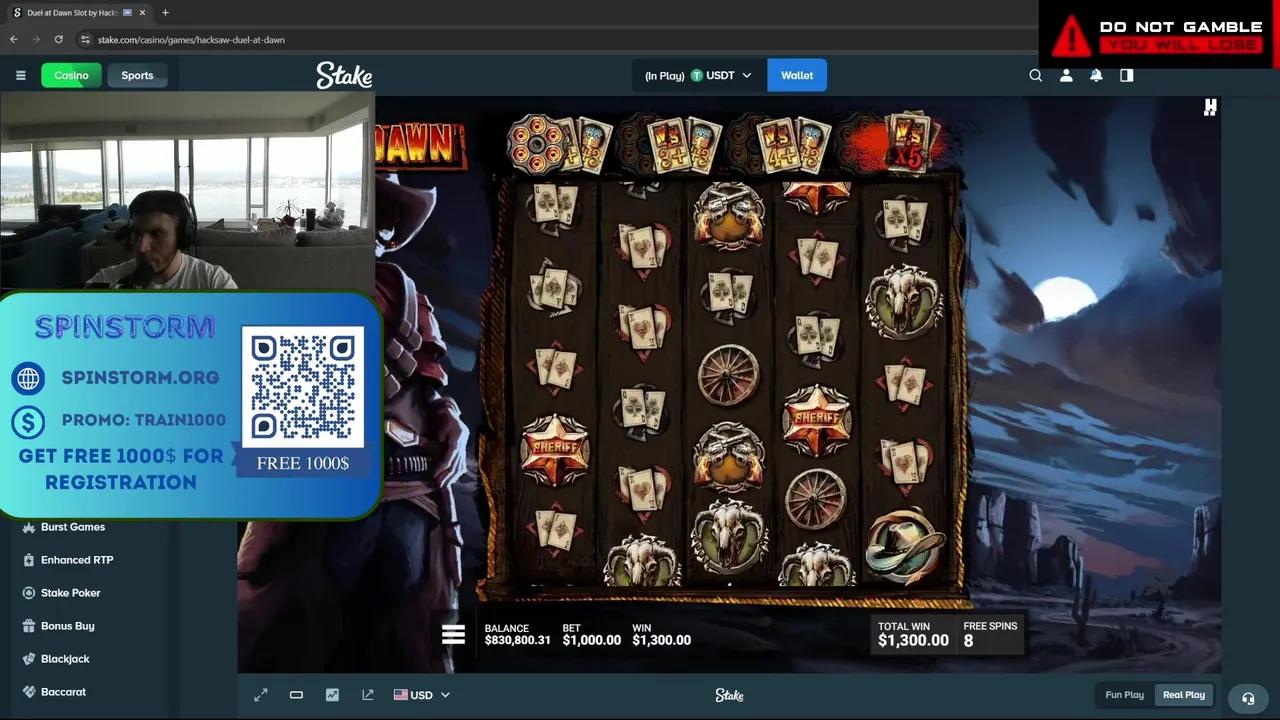Close the Duel at Dawn browser tab

tap(142, 13)
